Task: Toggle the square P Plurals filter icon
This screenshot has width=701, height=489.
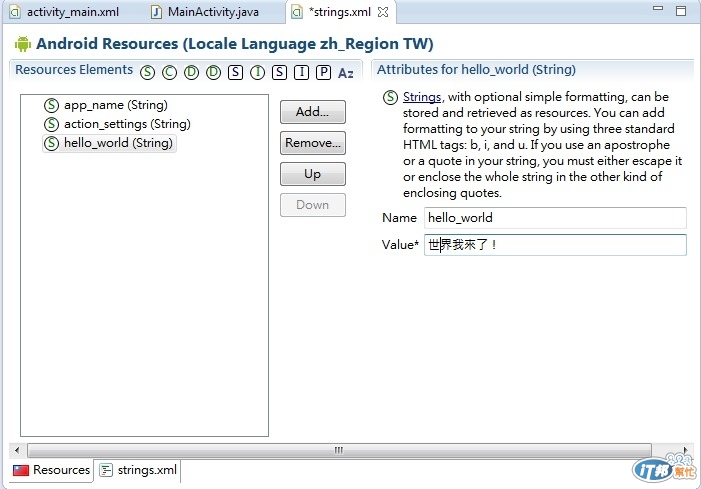Action: click(x=323, y=72)
